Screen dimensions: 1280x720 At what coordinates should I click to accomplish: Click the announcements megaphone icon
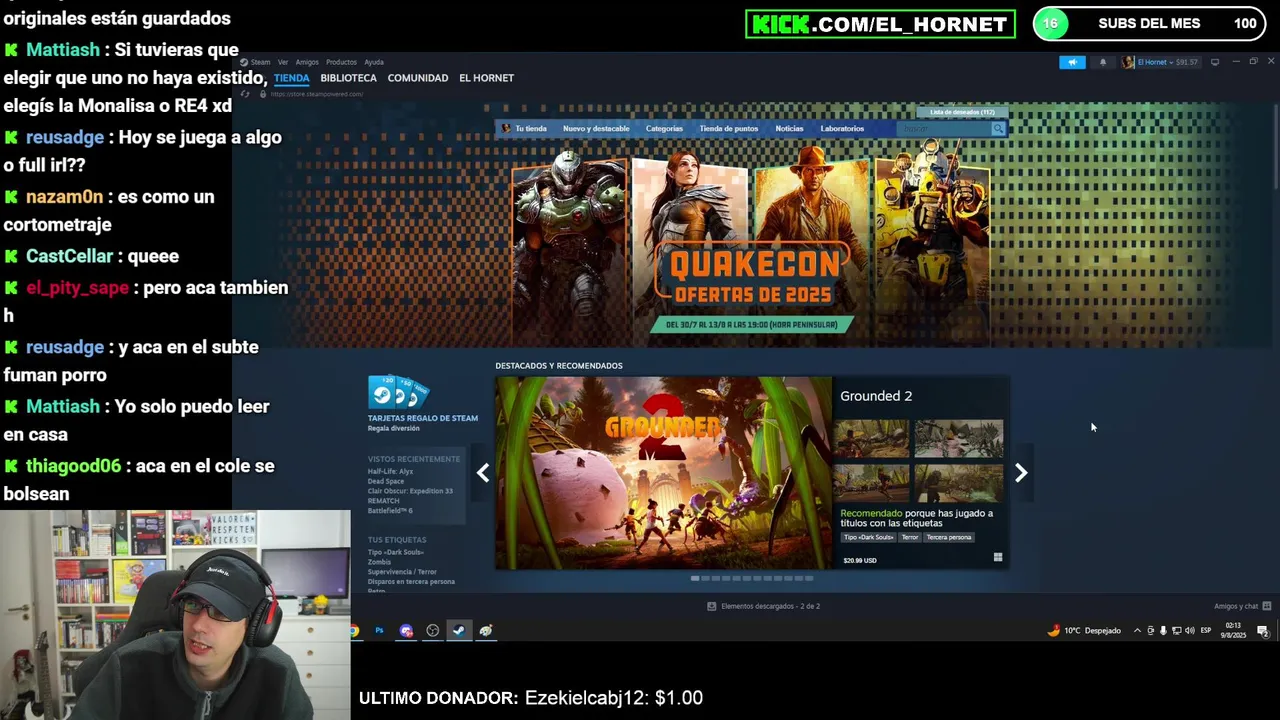pos(1072,62)
